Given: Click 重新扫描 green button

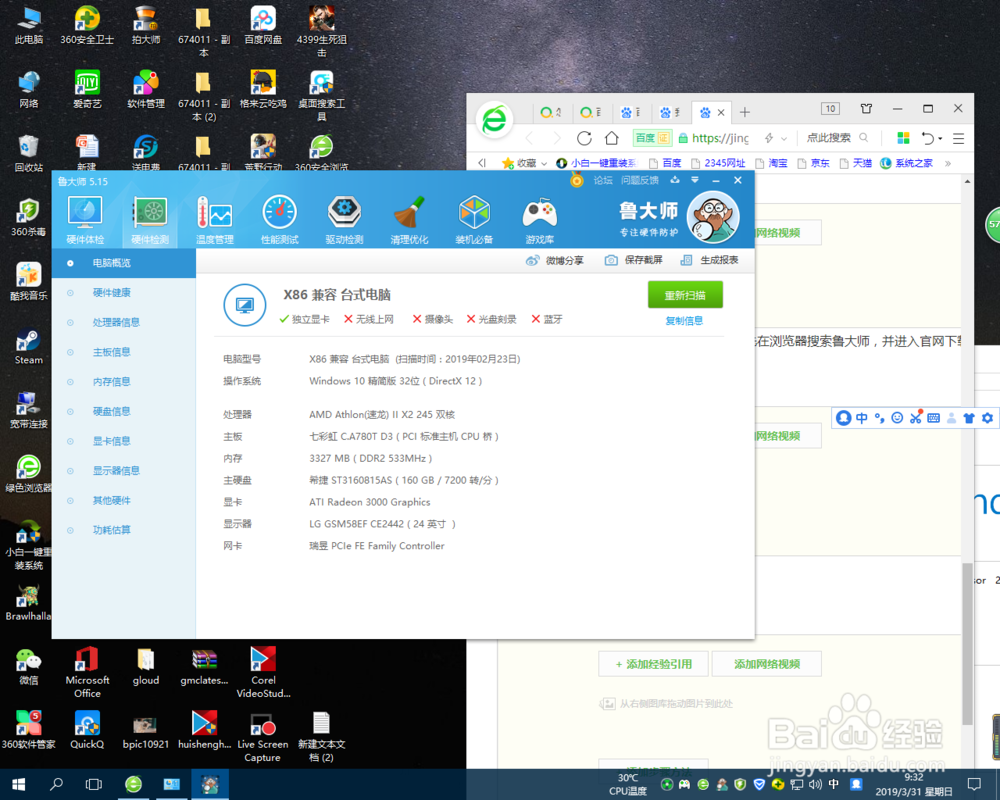Looking at the screenshot, I should pyautogui.click(x=685, y=295).
